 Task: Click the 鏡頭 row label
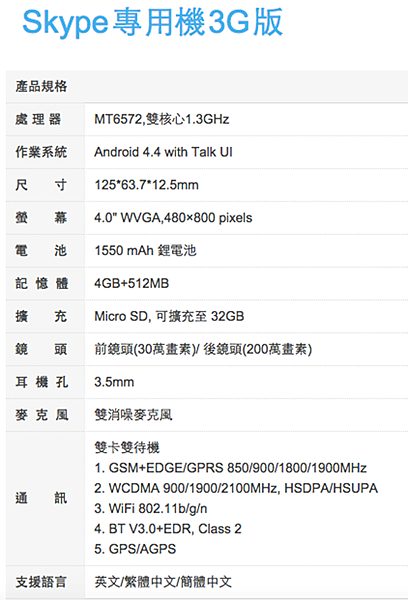[41, 349]
